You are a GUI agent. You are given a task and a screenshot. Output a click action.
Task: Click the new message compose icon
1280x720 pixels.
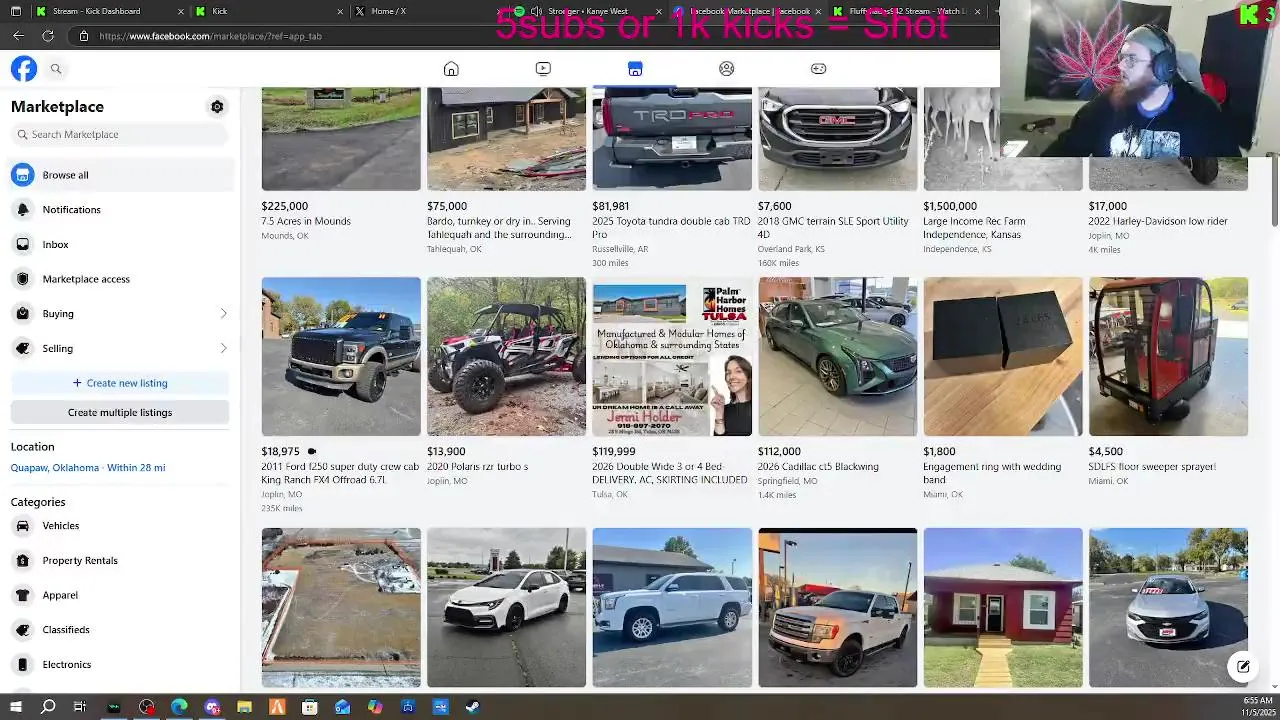click(1243, 666)
